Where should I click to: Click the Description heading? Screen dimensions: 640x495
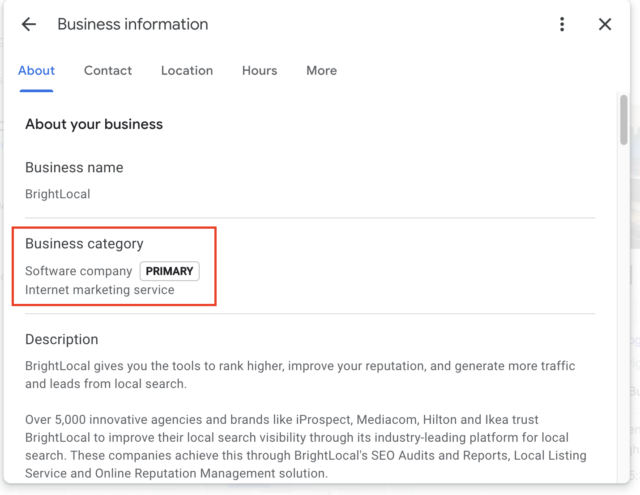point(62,340)
